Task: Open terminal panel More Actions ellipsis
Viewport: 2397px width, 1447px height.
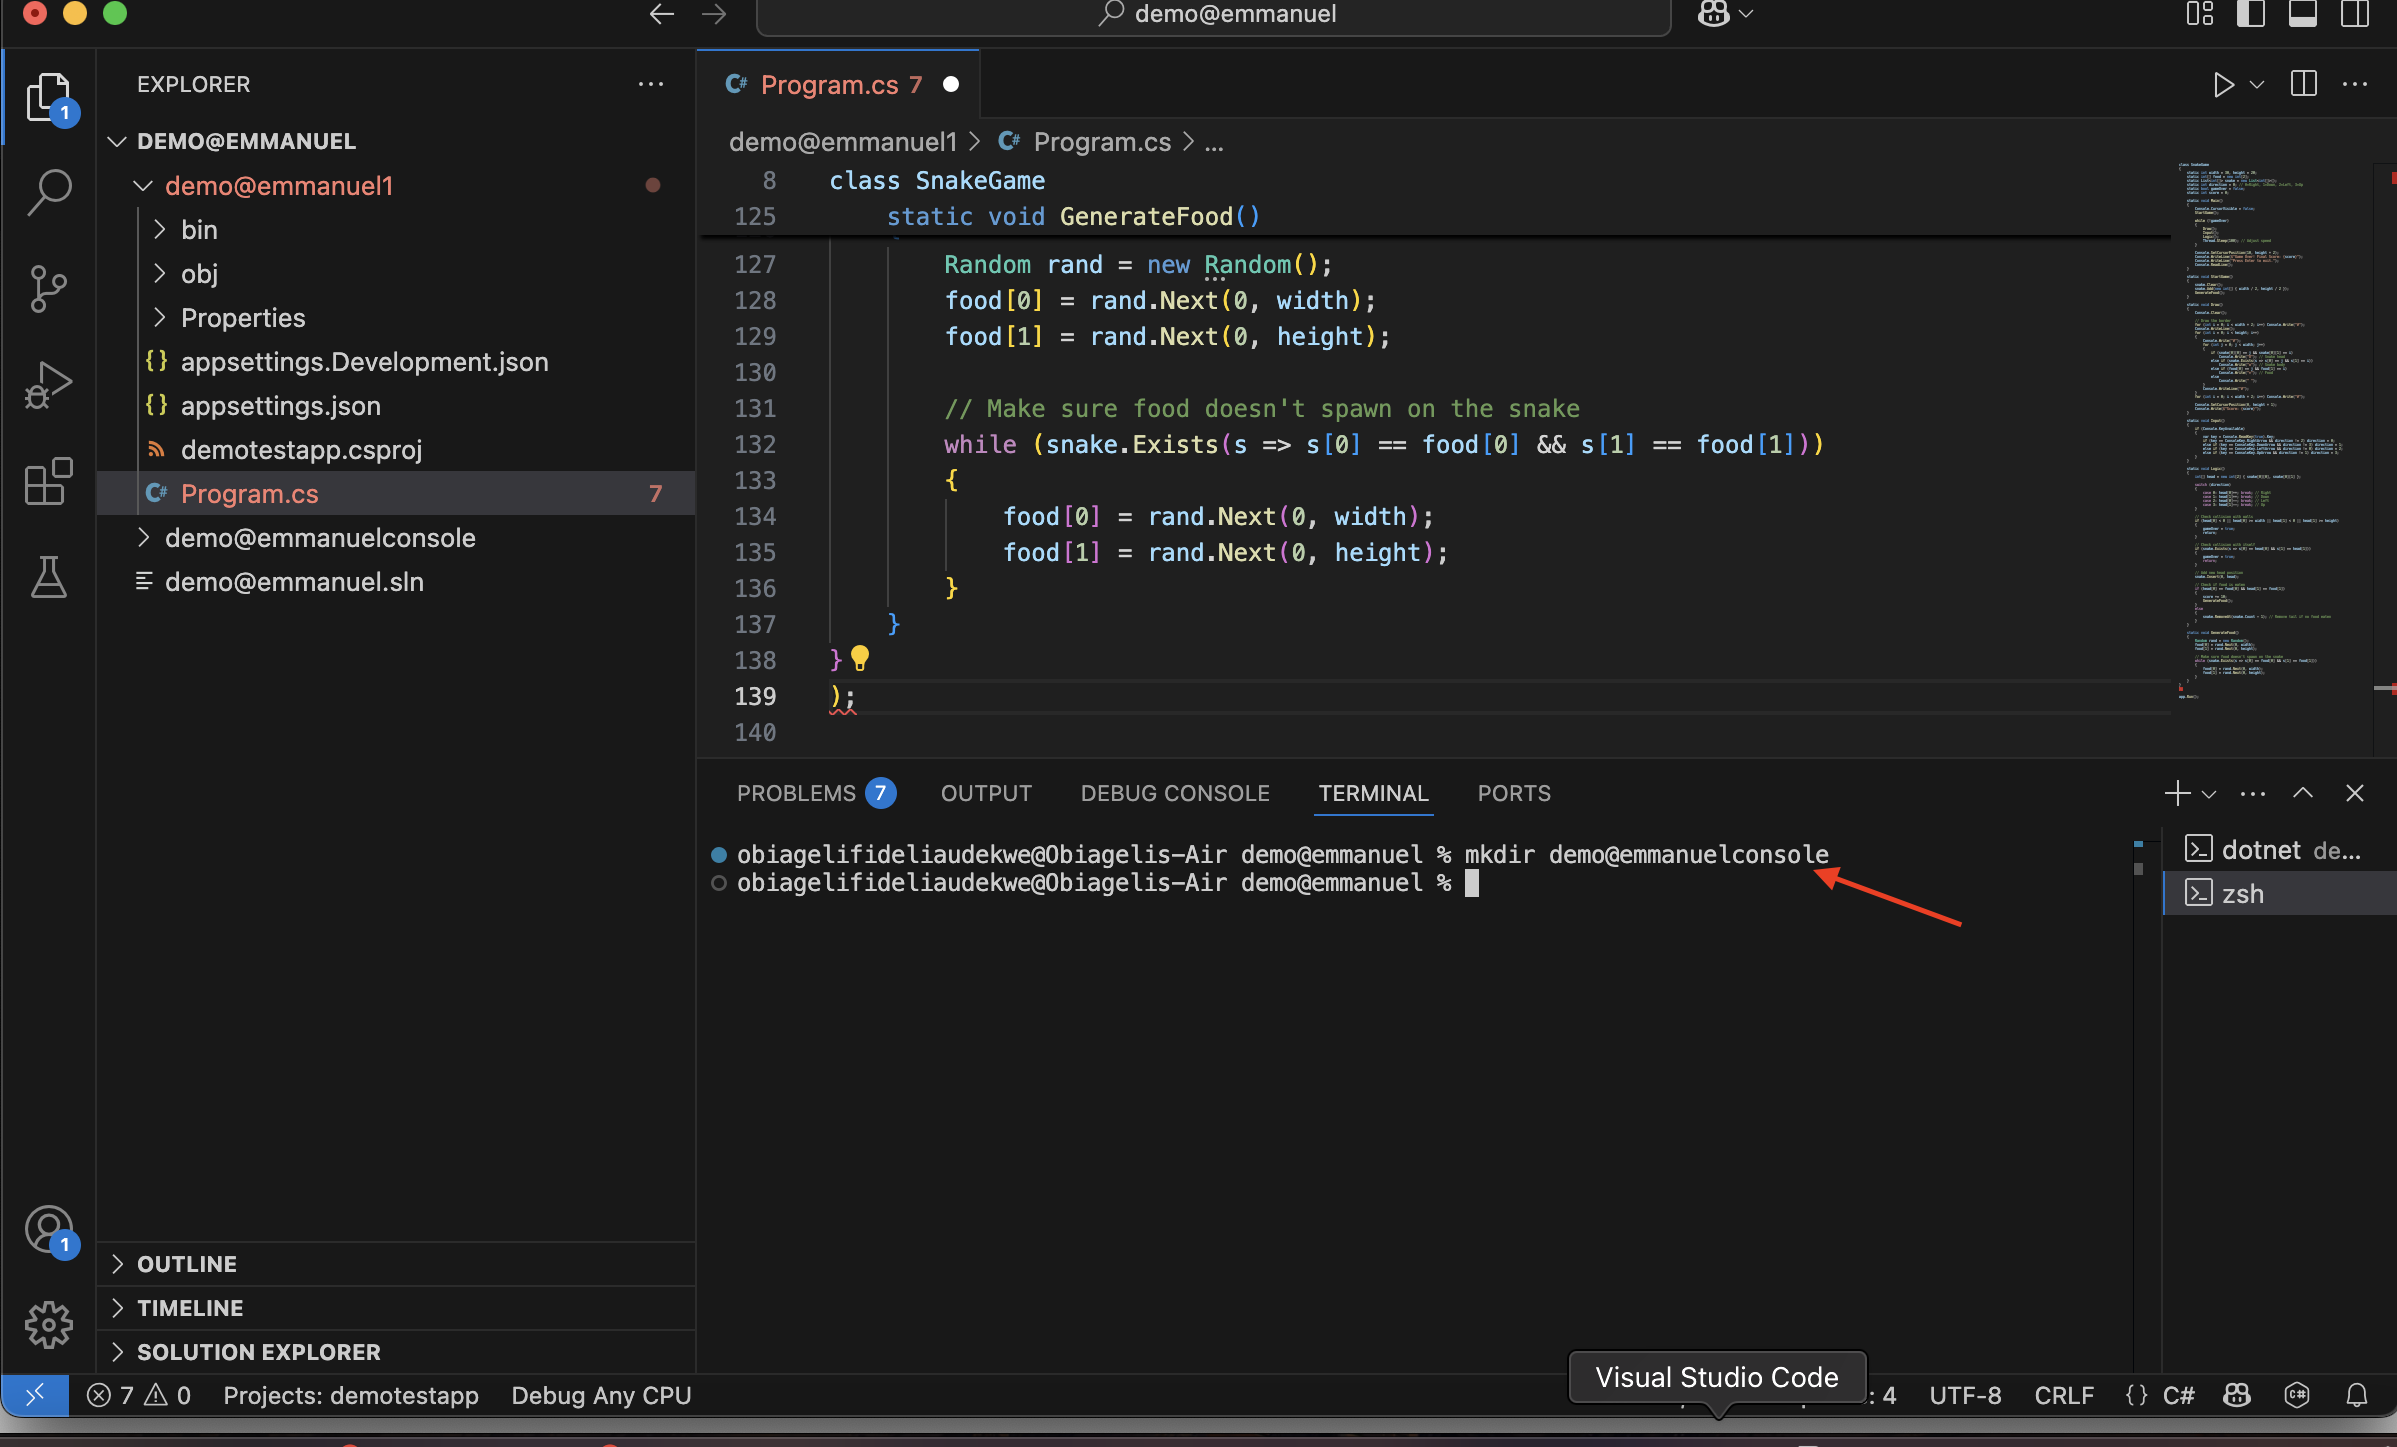Action: [2253, 793]
